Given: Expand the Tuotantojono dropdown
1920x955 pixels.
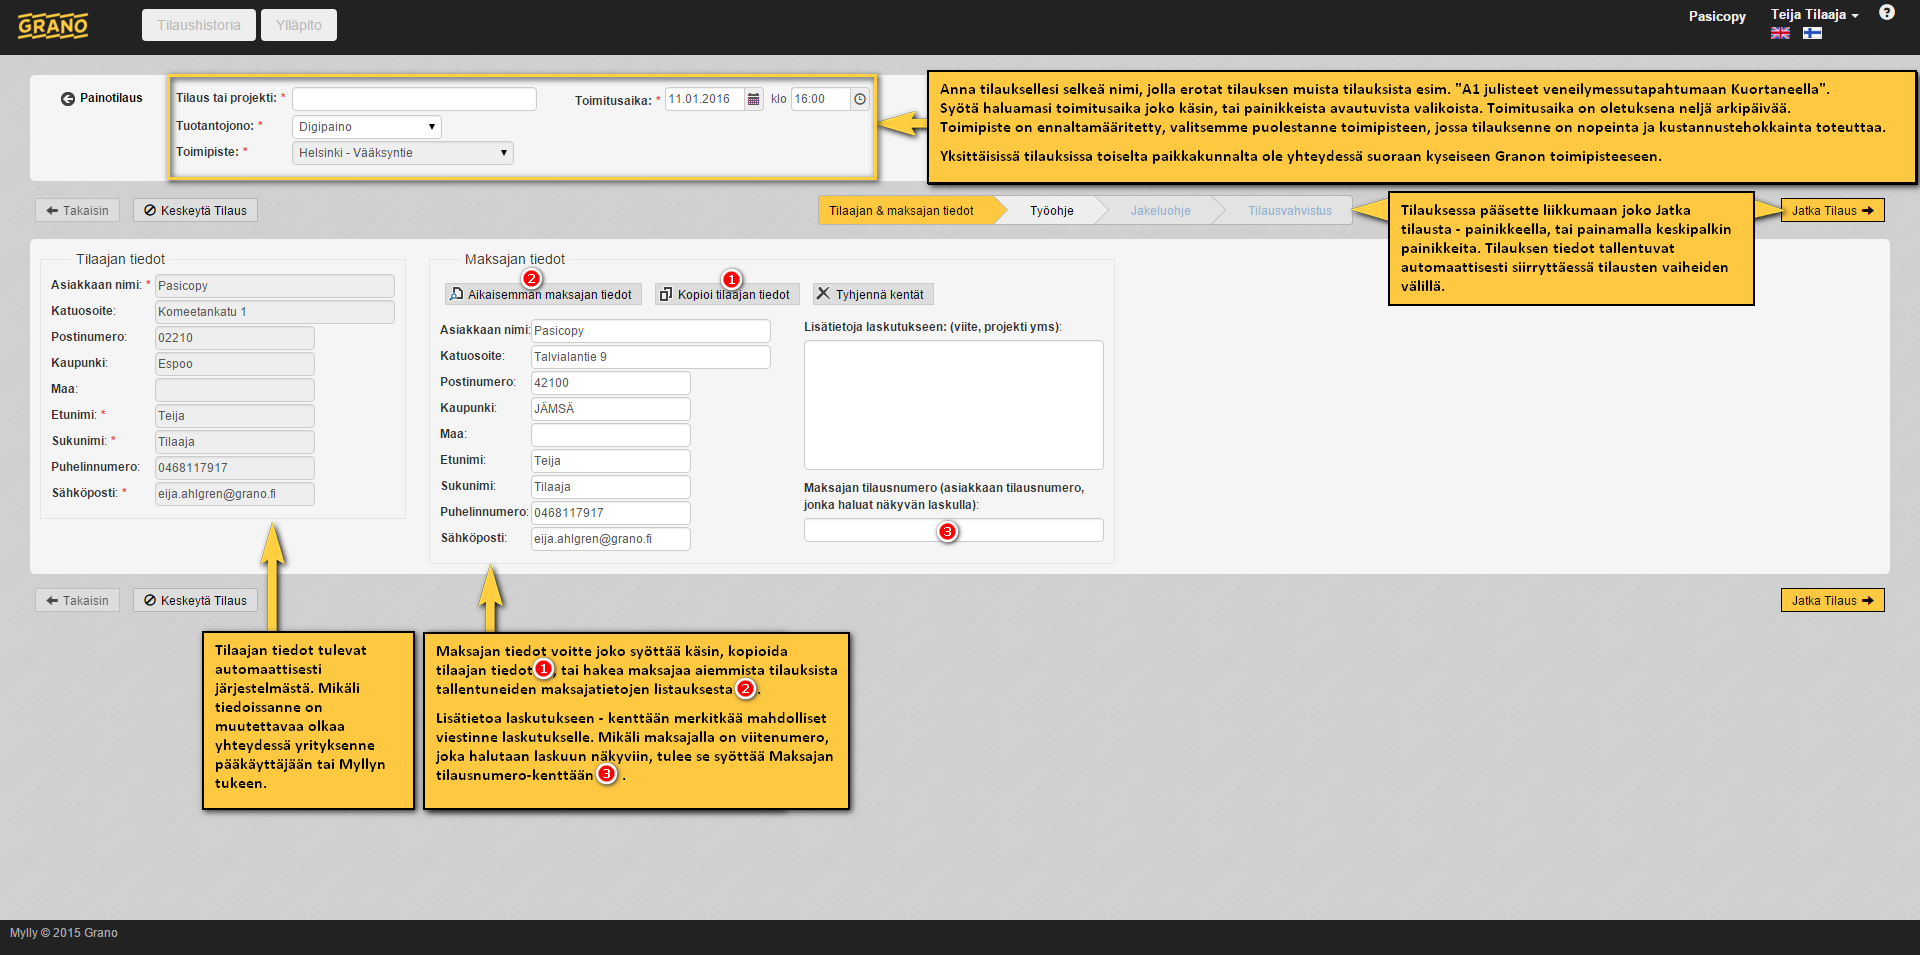Looking at the screenshot, I should (366, 127).
